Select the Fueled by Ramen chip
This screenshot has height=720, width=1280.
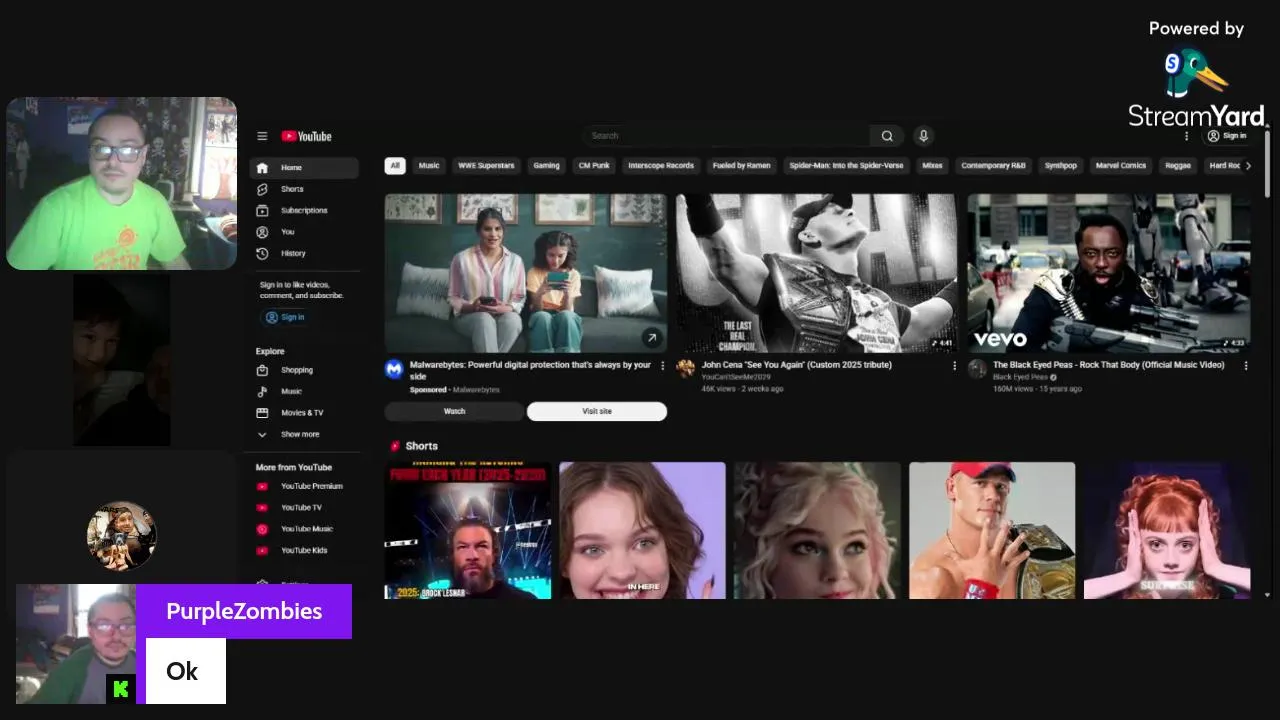pos(741,165)
